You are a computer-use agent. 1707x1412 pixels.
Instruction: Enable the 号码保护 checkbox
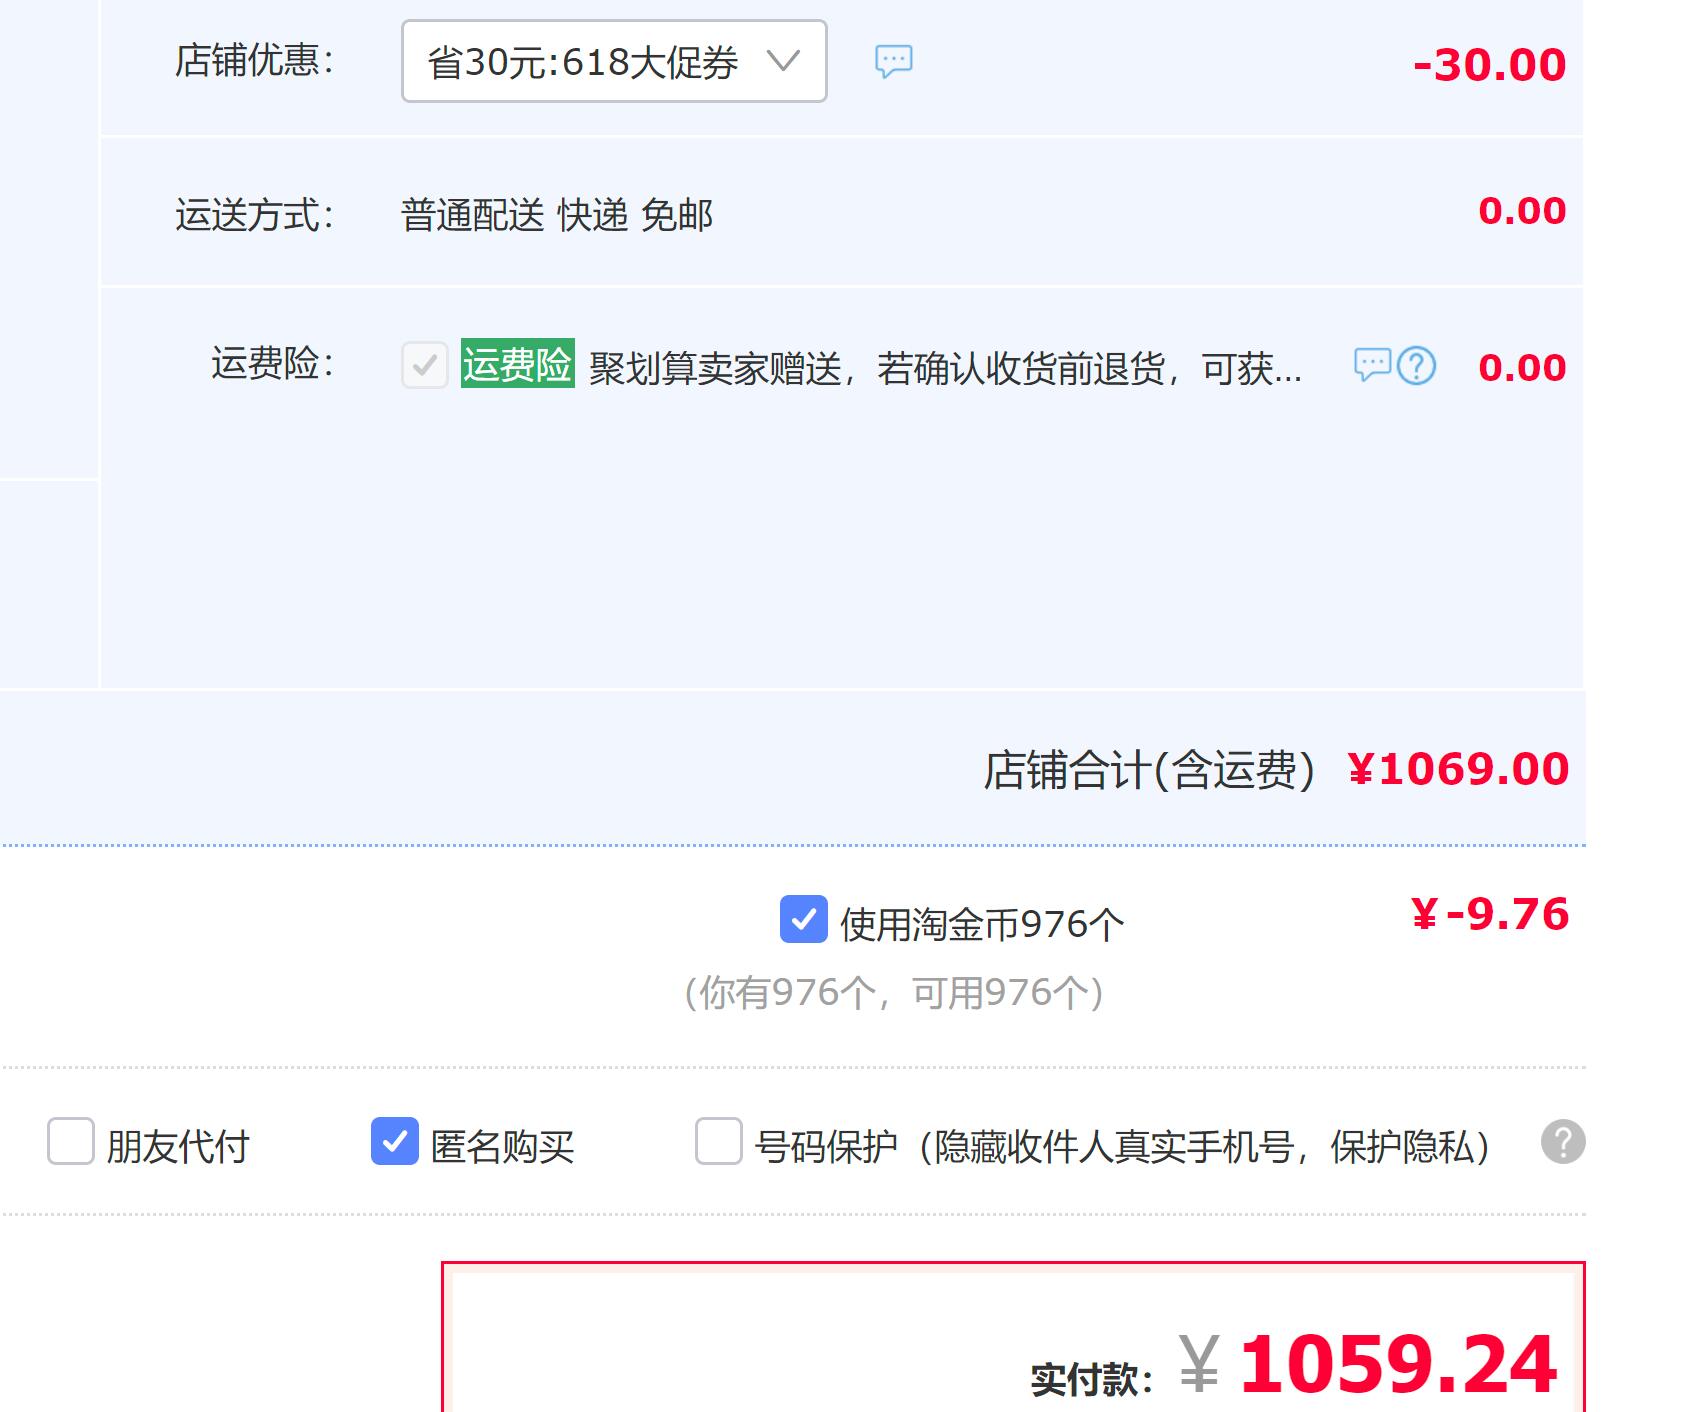click(718, 1142)
